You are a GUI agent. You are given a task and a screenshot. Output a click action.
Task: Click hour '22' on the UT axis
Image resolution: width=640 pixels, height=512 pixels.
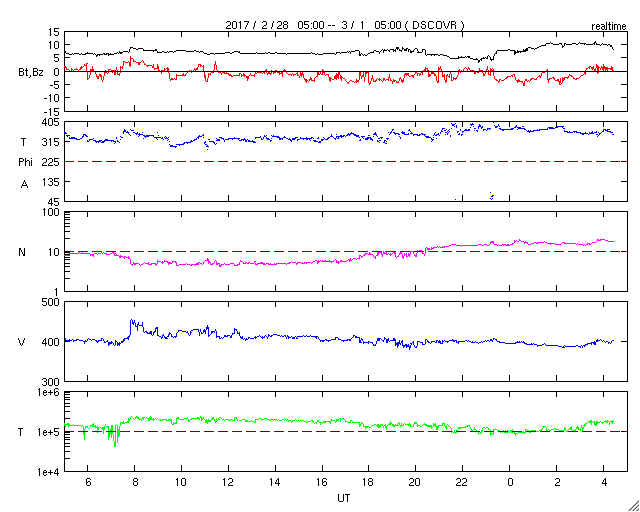(462, 483)
